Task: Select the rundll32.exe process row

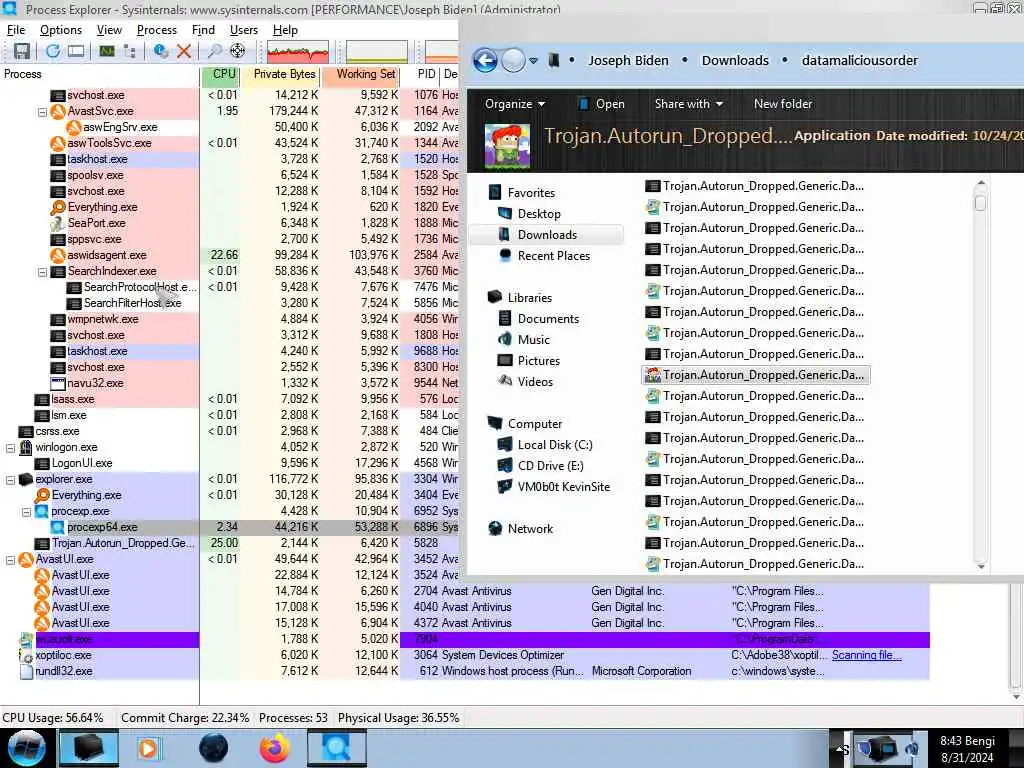Action: [465, 671]
